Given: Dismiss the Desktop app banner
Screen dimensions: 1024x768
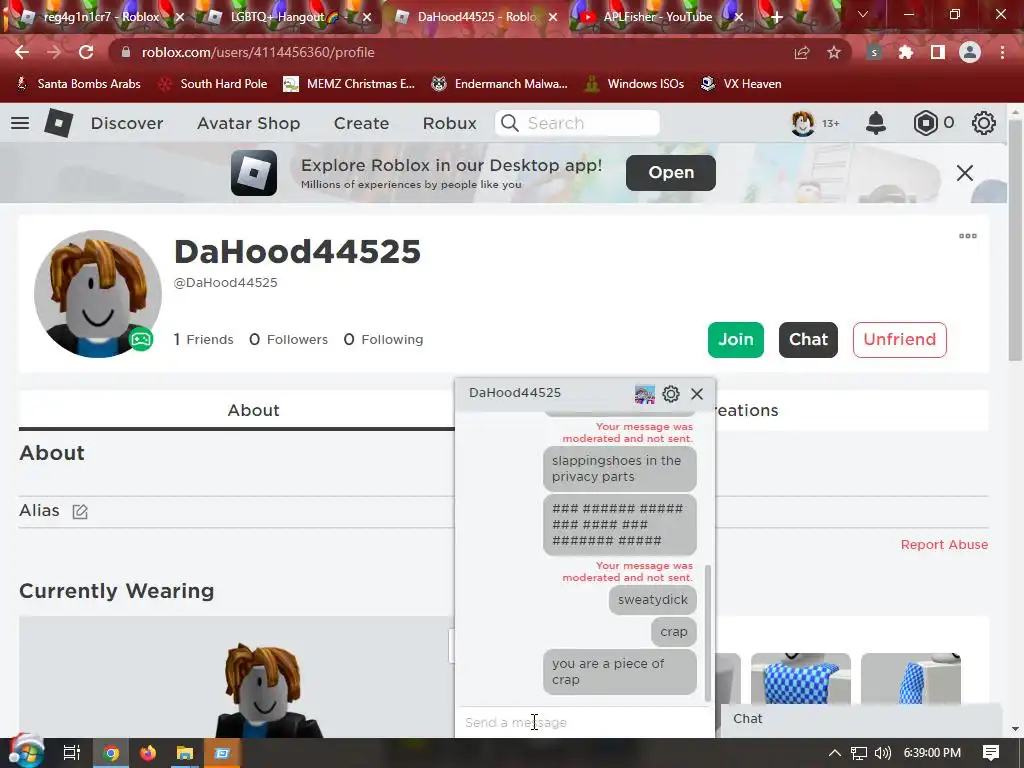Looking at the screenshot, I should point(965,173).
